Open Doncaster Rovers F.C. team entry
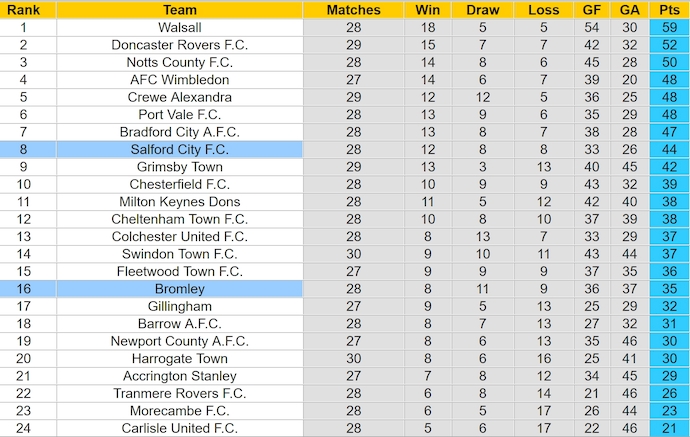Screen dimensions: 690x437 click(179, 45)
